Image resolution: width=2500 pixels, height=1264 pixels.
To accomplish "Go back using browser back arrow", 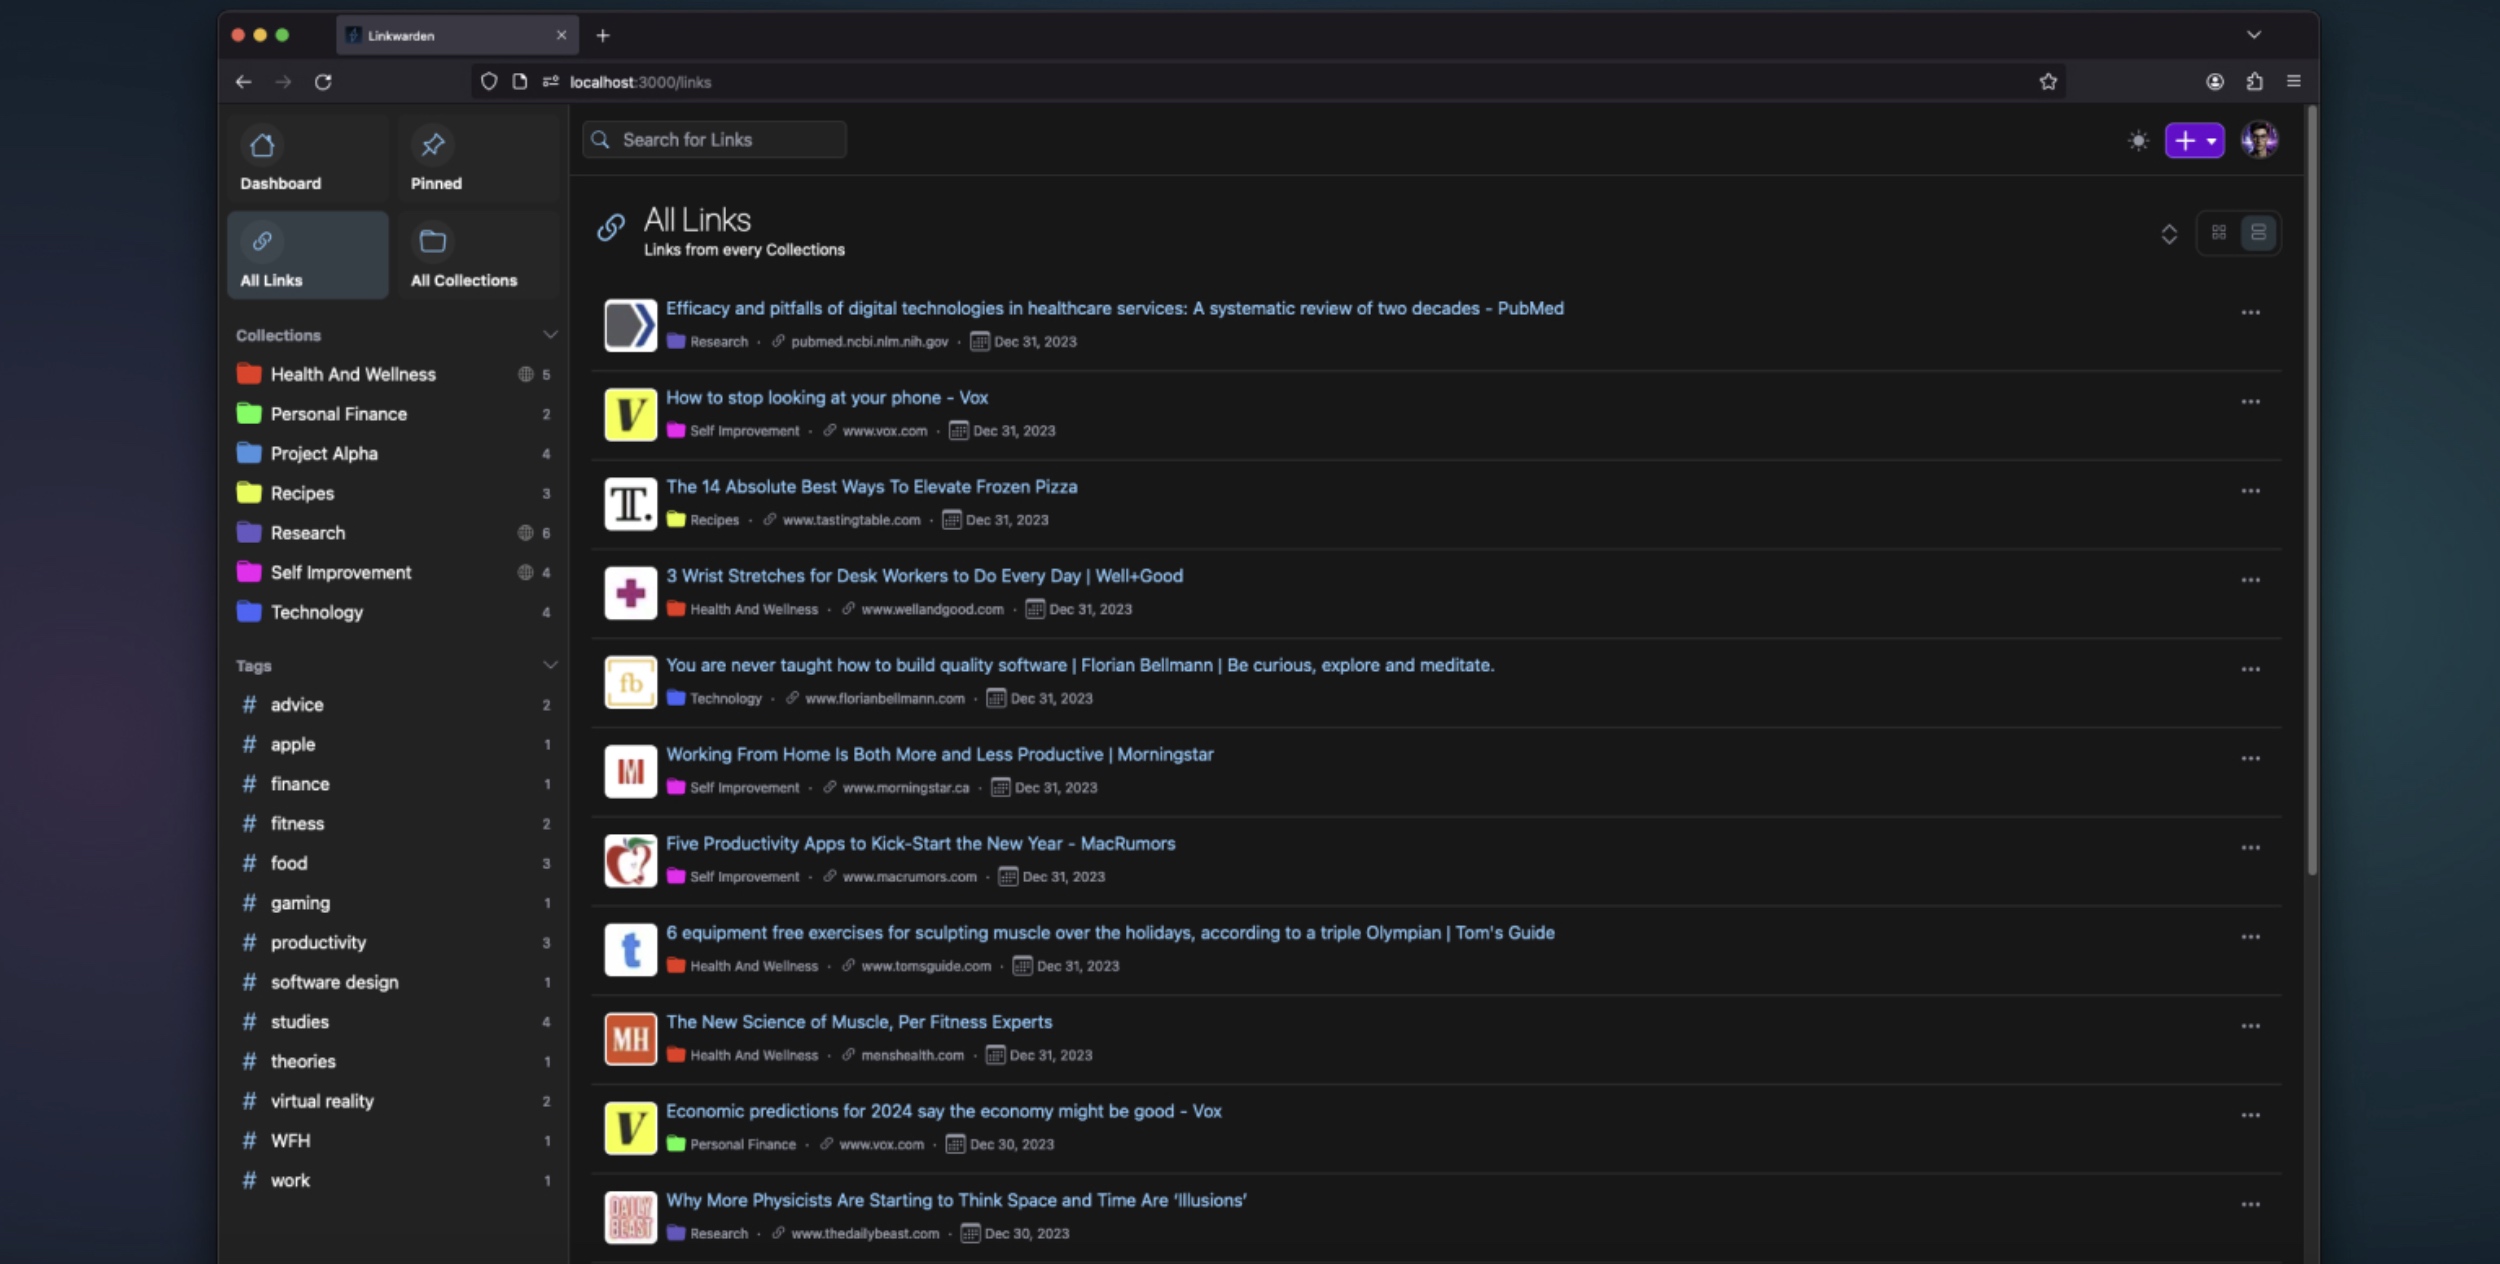I will coord(243,82).
